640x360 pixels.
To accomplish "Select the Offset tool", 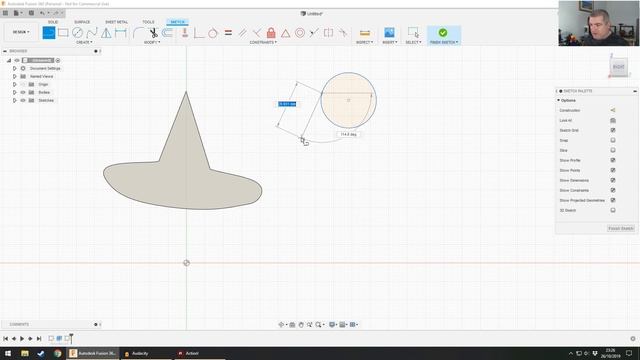I will (167, 33).
